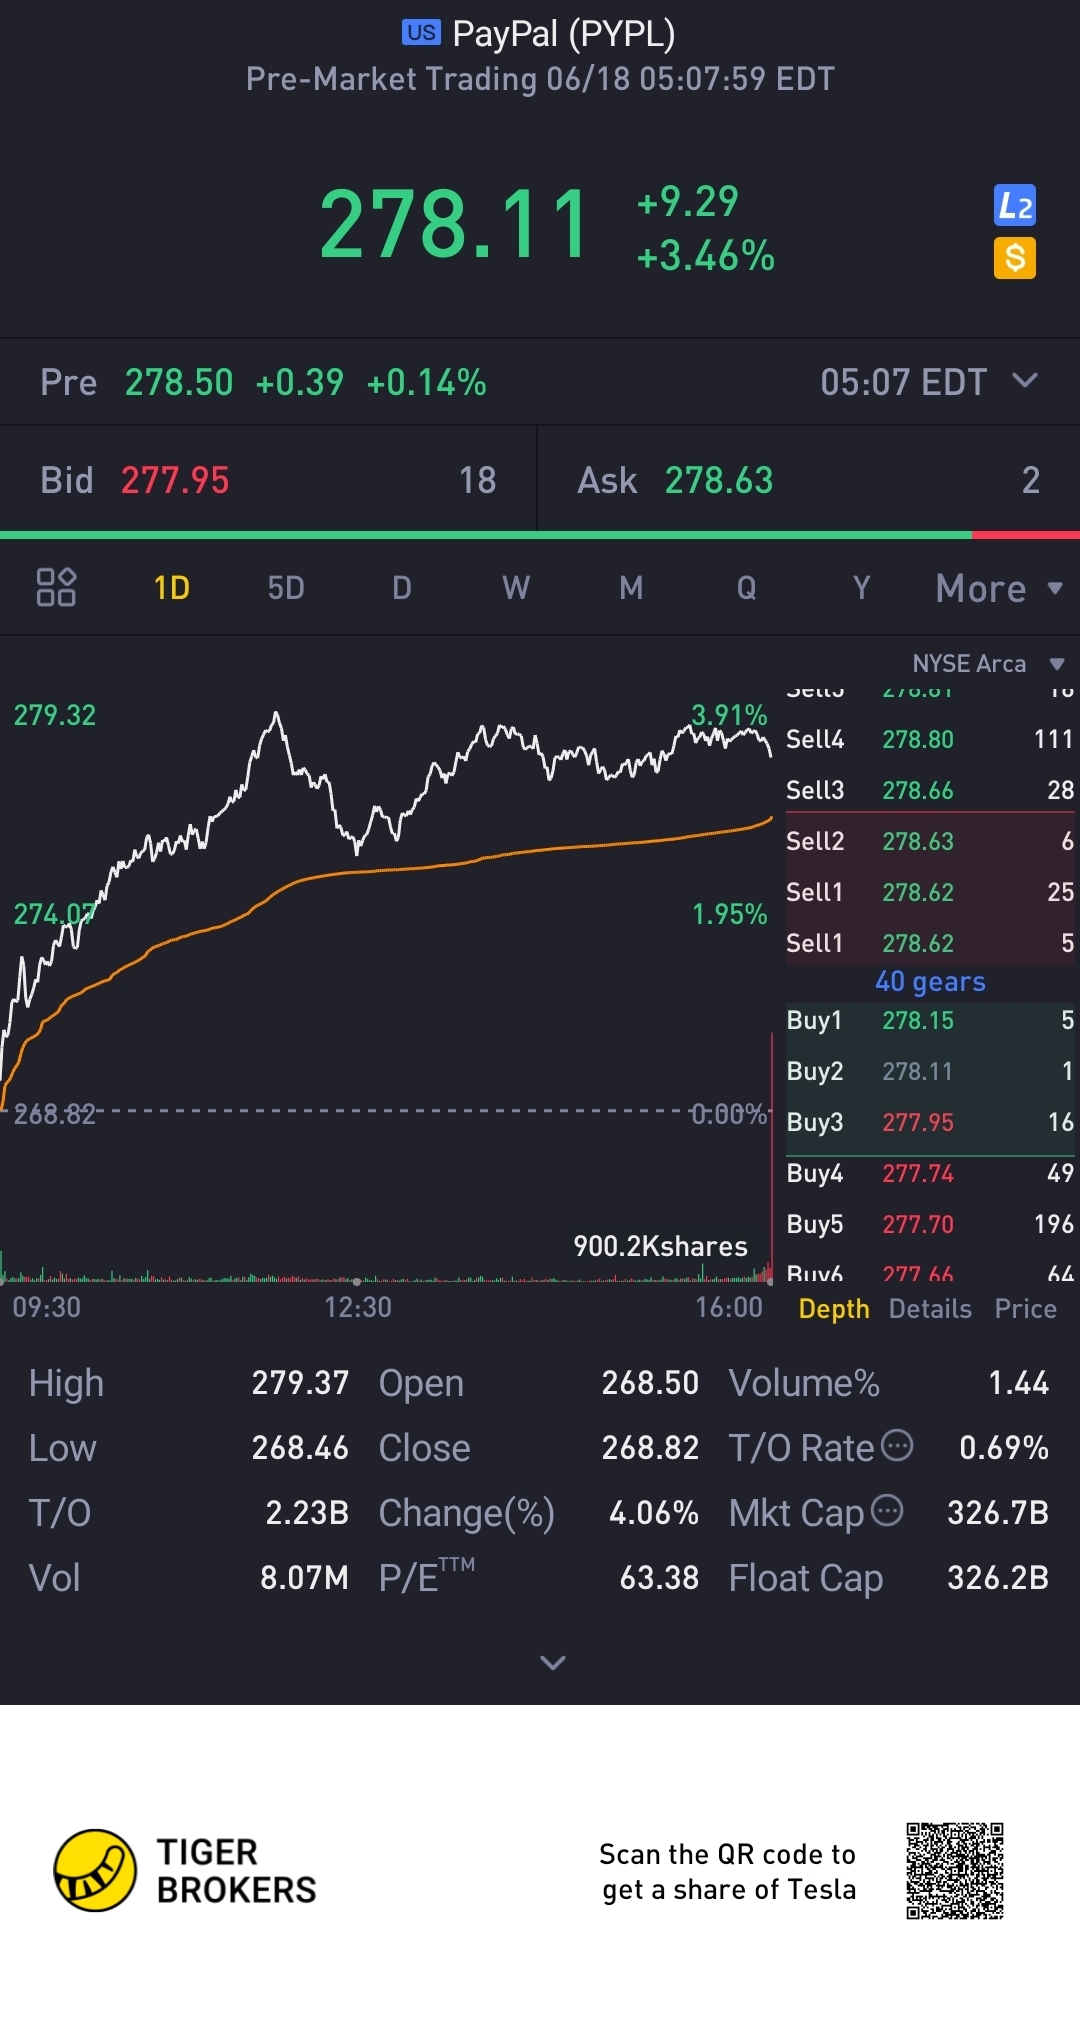
Task: Tap the bid-ask ratio bar
Action: pos(540,535)
